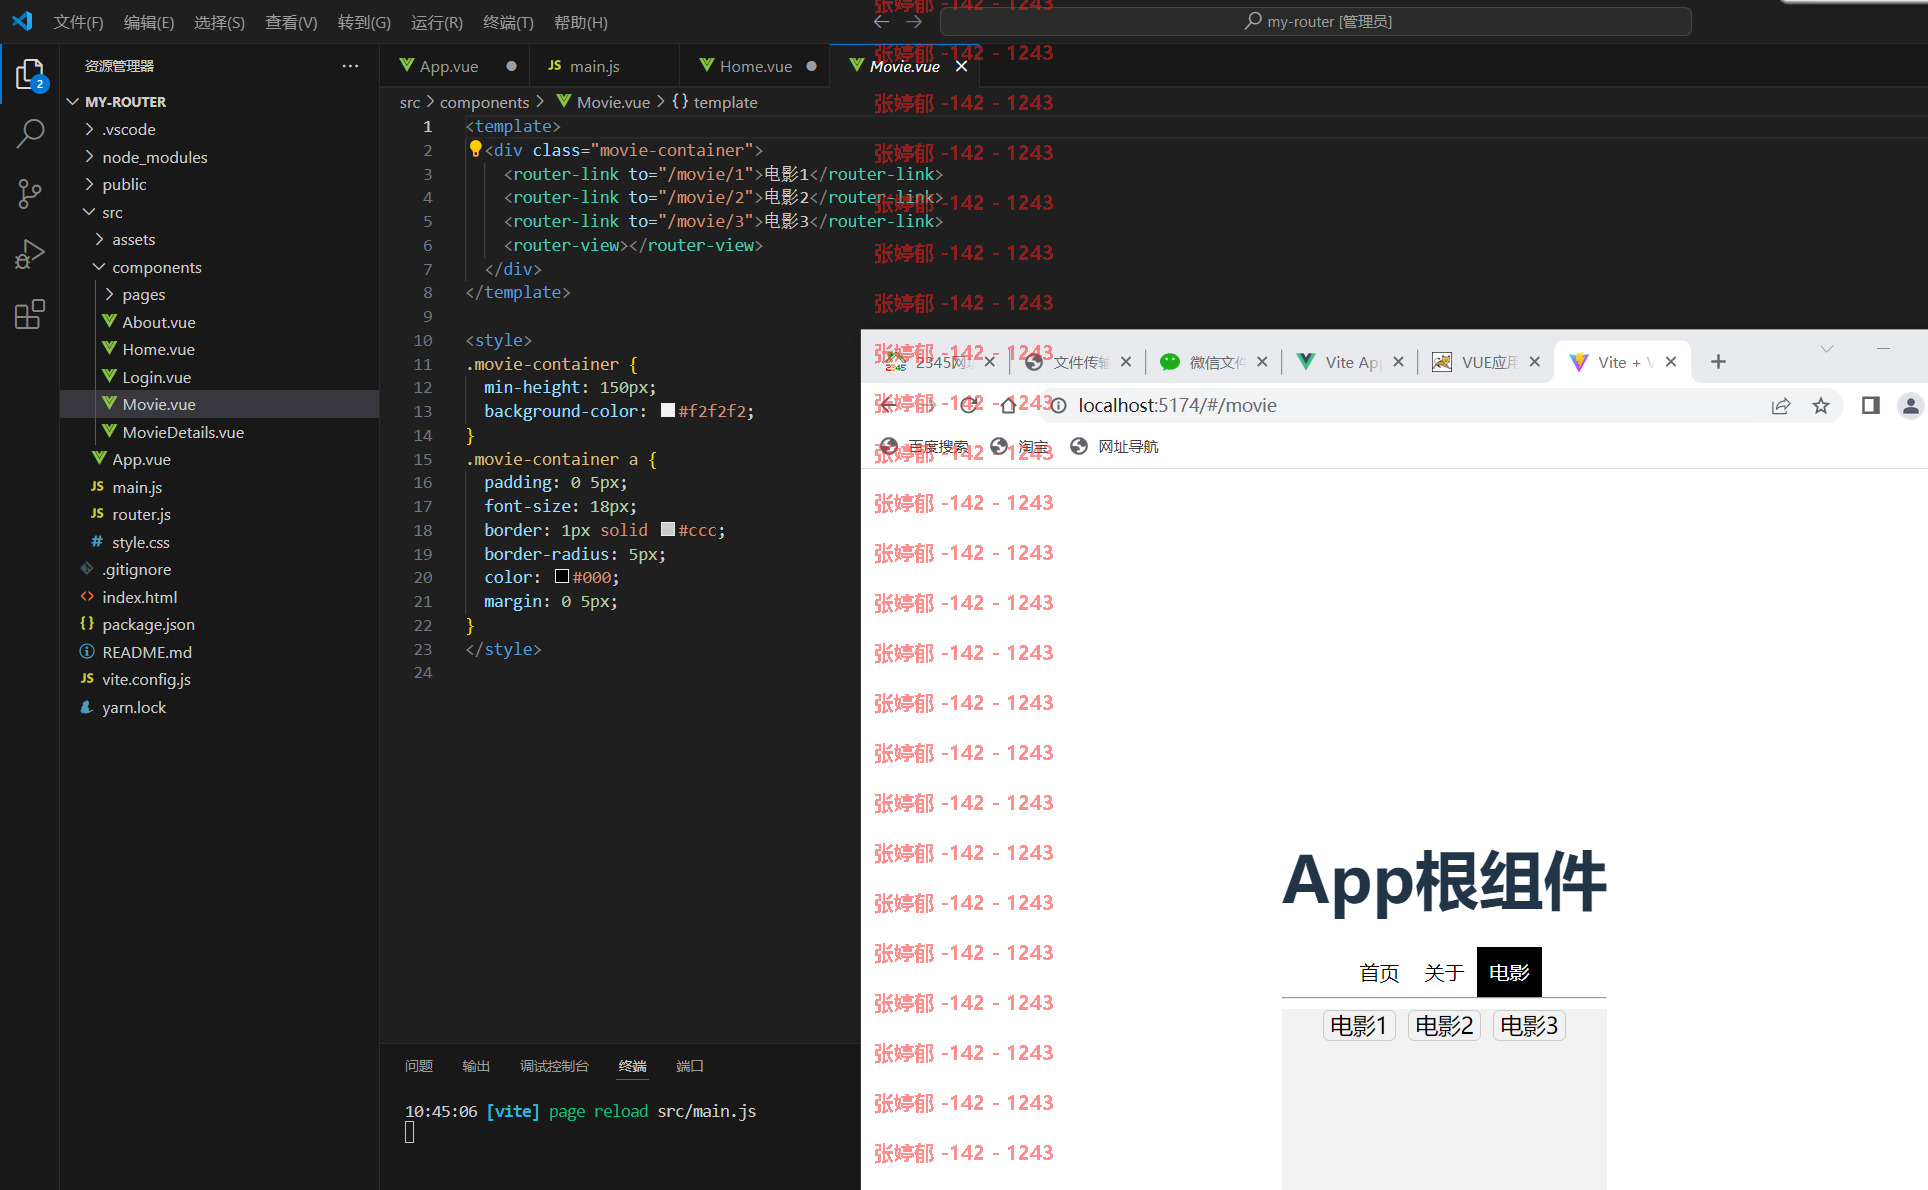The image size is (1928, 1190).
Task: Switch to the 端口 panel tab
Action: (690, 1066)
